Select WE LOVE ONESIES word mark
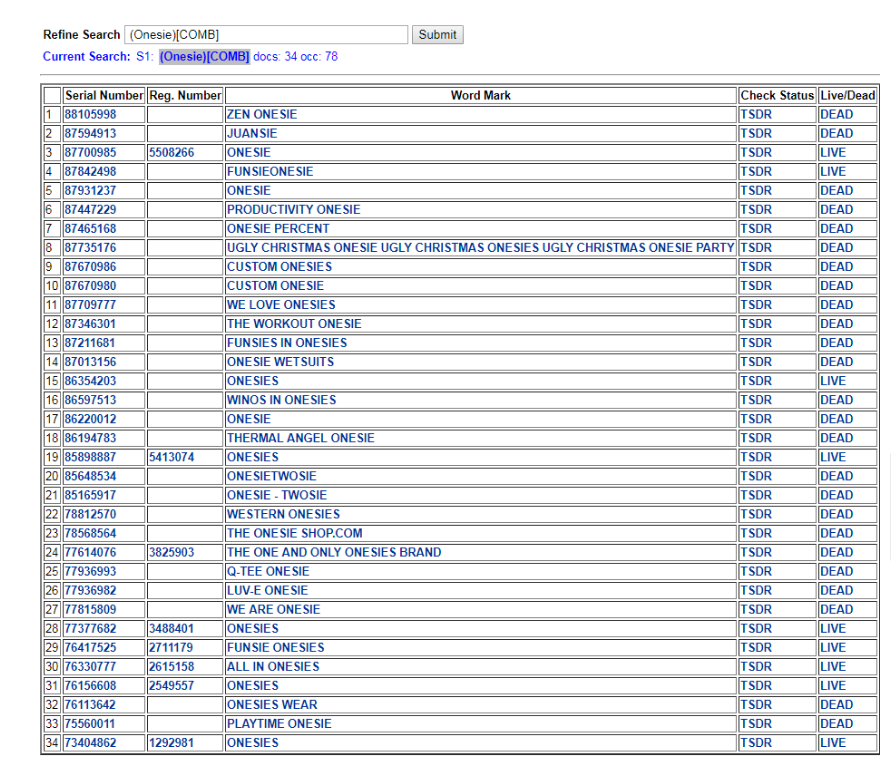The image size is (891, 764). click(281, 305)
